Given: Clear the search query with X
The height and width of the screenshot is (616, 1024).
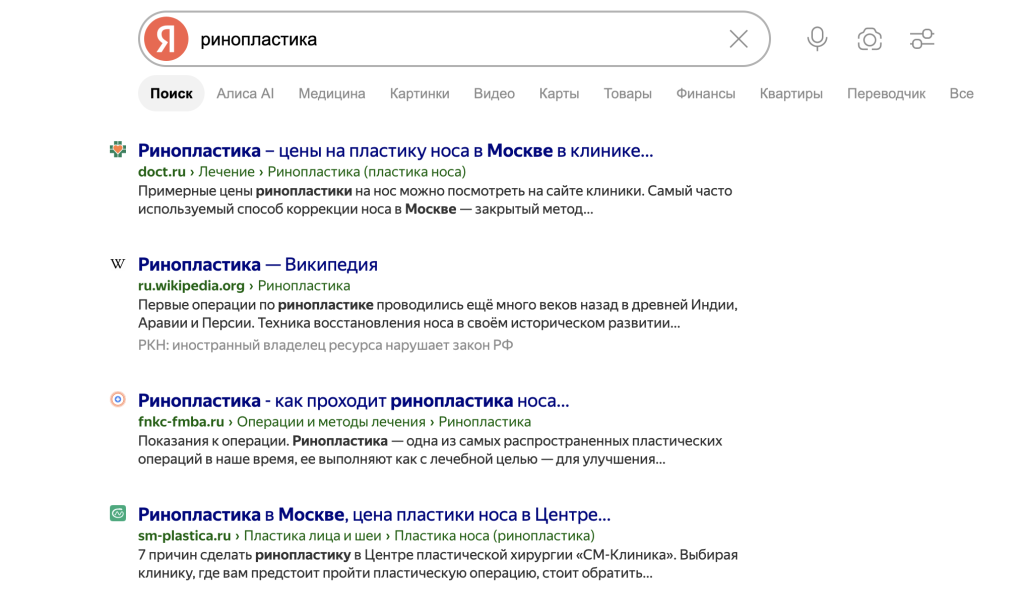Looking at the screenshot, I should [739, 39].
